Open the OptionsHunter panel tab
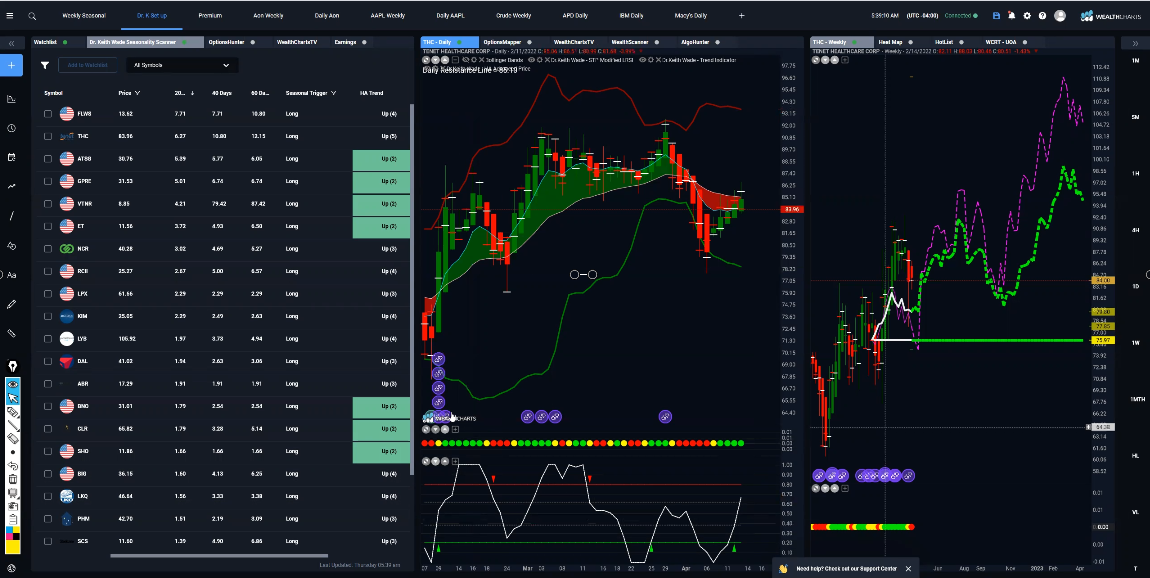Screen dimensions: 1150x578 (x=227, y=43)
